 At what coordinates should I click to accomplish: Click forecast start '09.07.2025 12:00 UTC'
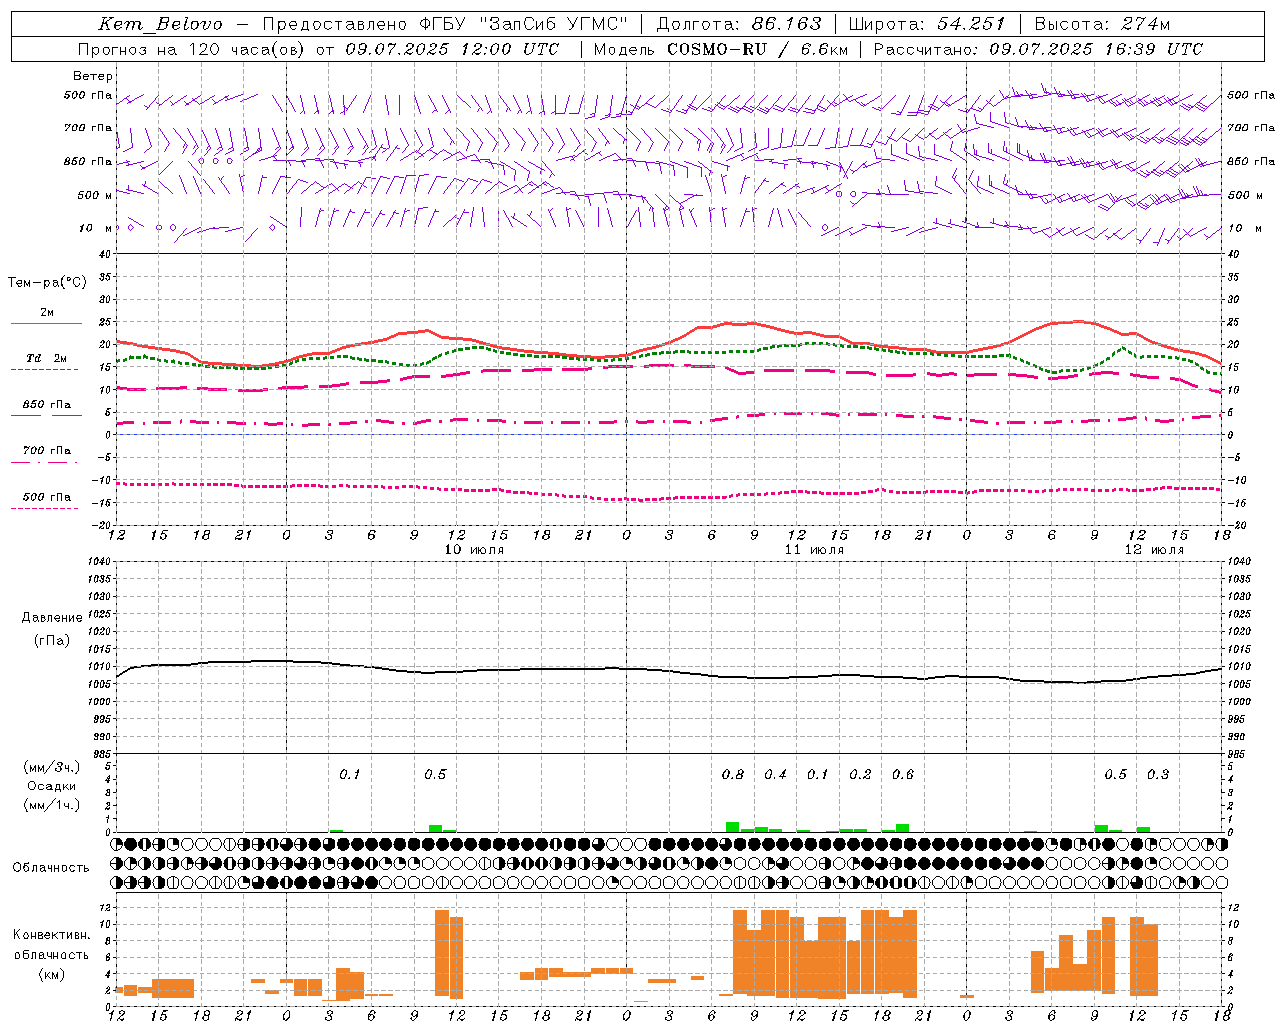tap(452, 49)
